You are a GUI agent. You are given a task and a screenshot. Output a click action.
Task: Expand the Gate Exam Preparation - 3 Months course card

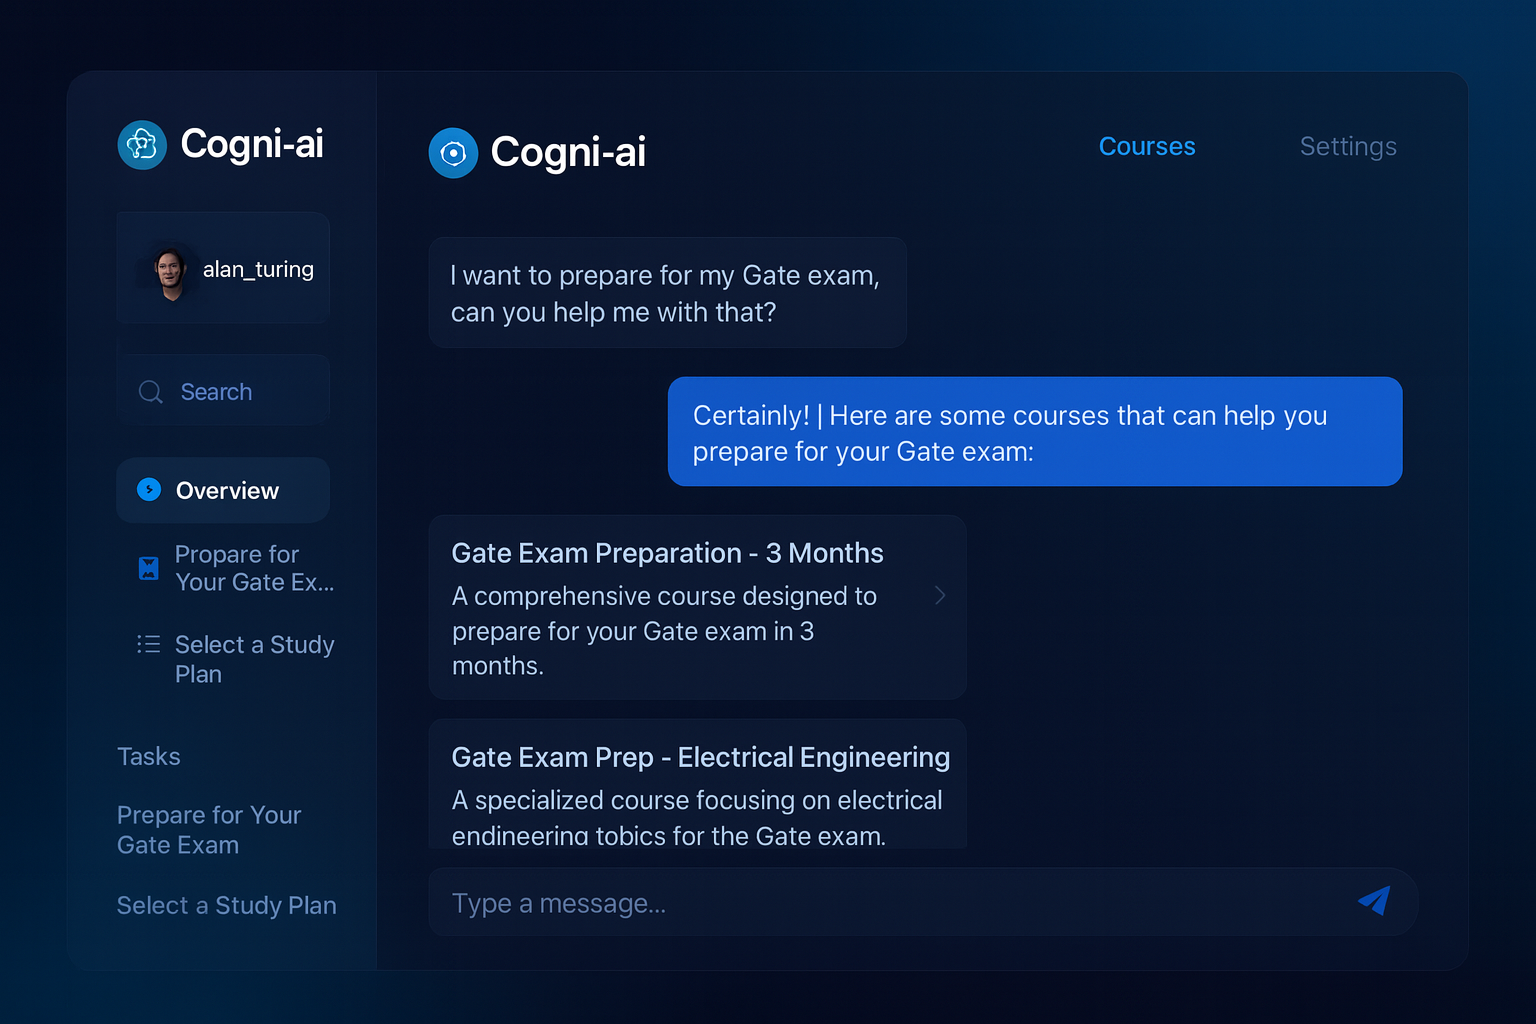coord(697,607)
